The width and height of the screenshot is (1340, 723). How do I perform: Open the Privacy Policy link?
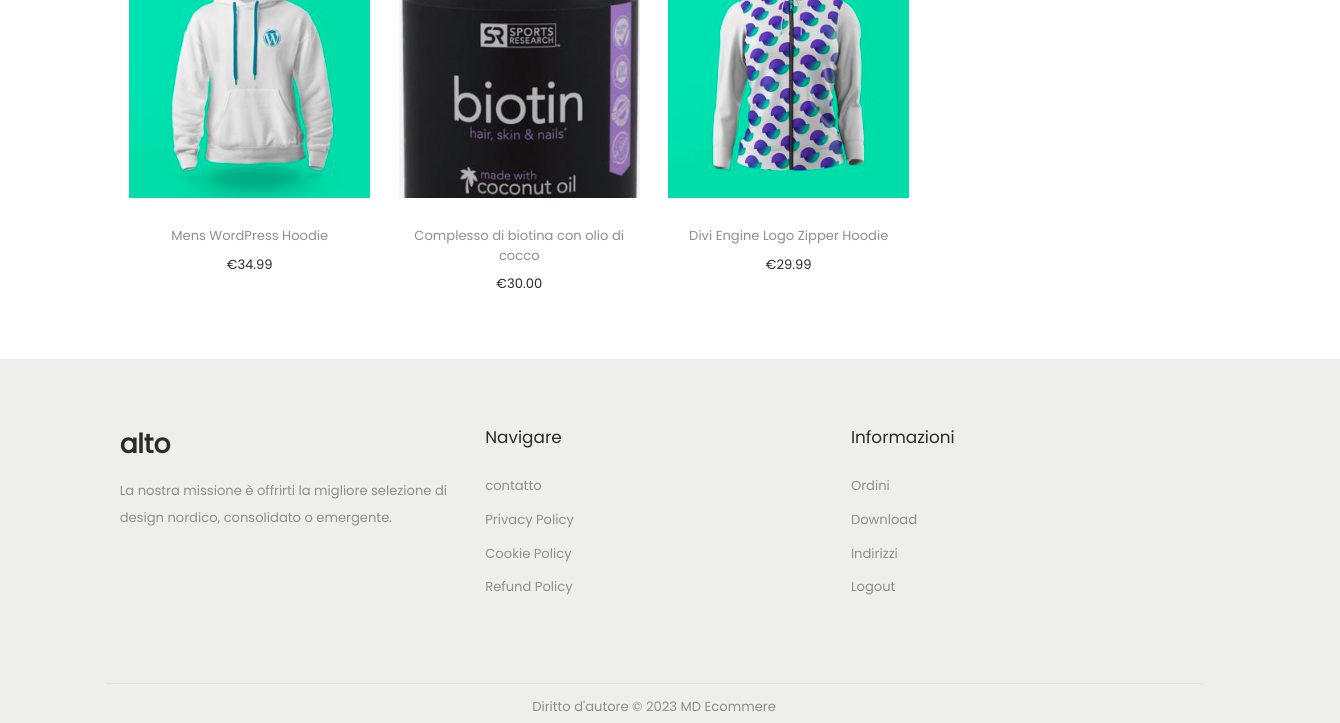coord(529,520)
